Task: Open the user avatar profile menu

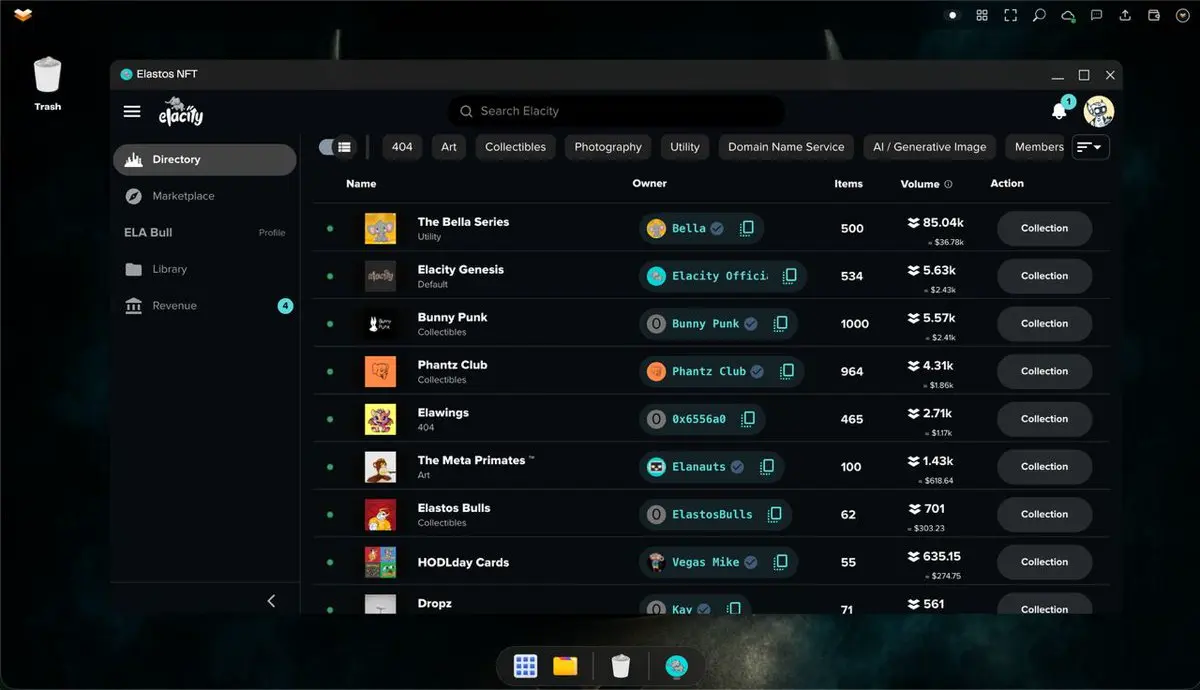Action: point(1099,111)
